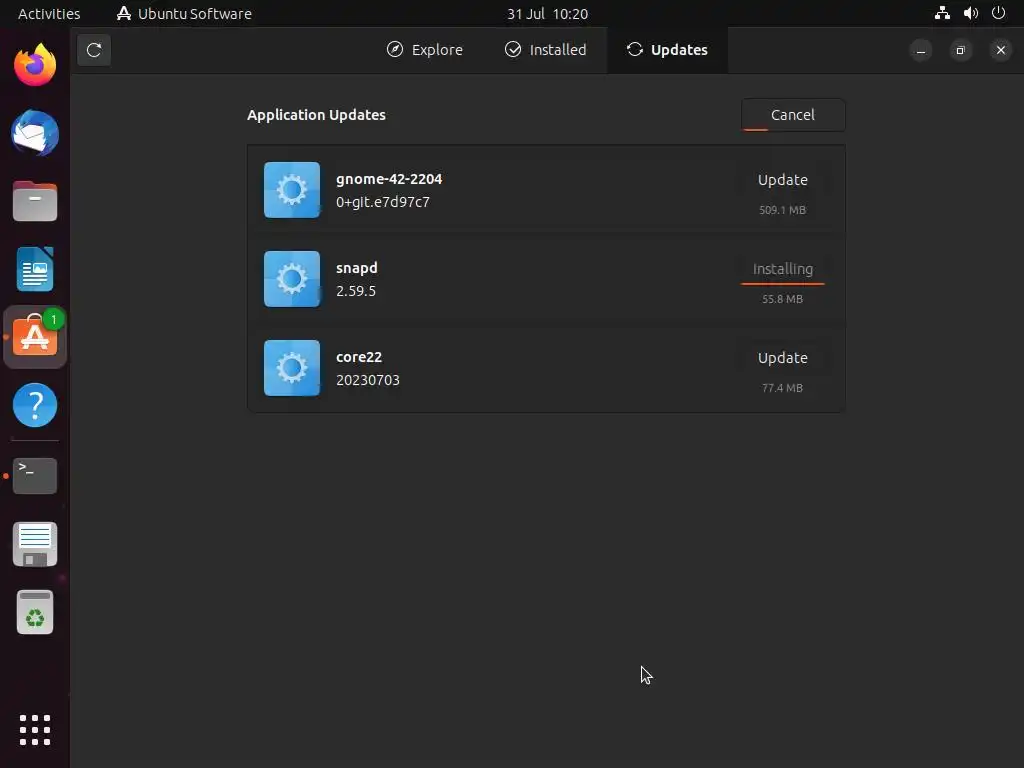Close the Ubuntu Software window
This screenshot has width=1024, height=768.
(1000, 50)
